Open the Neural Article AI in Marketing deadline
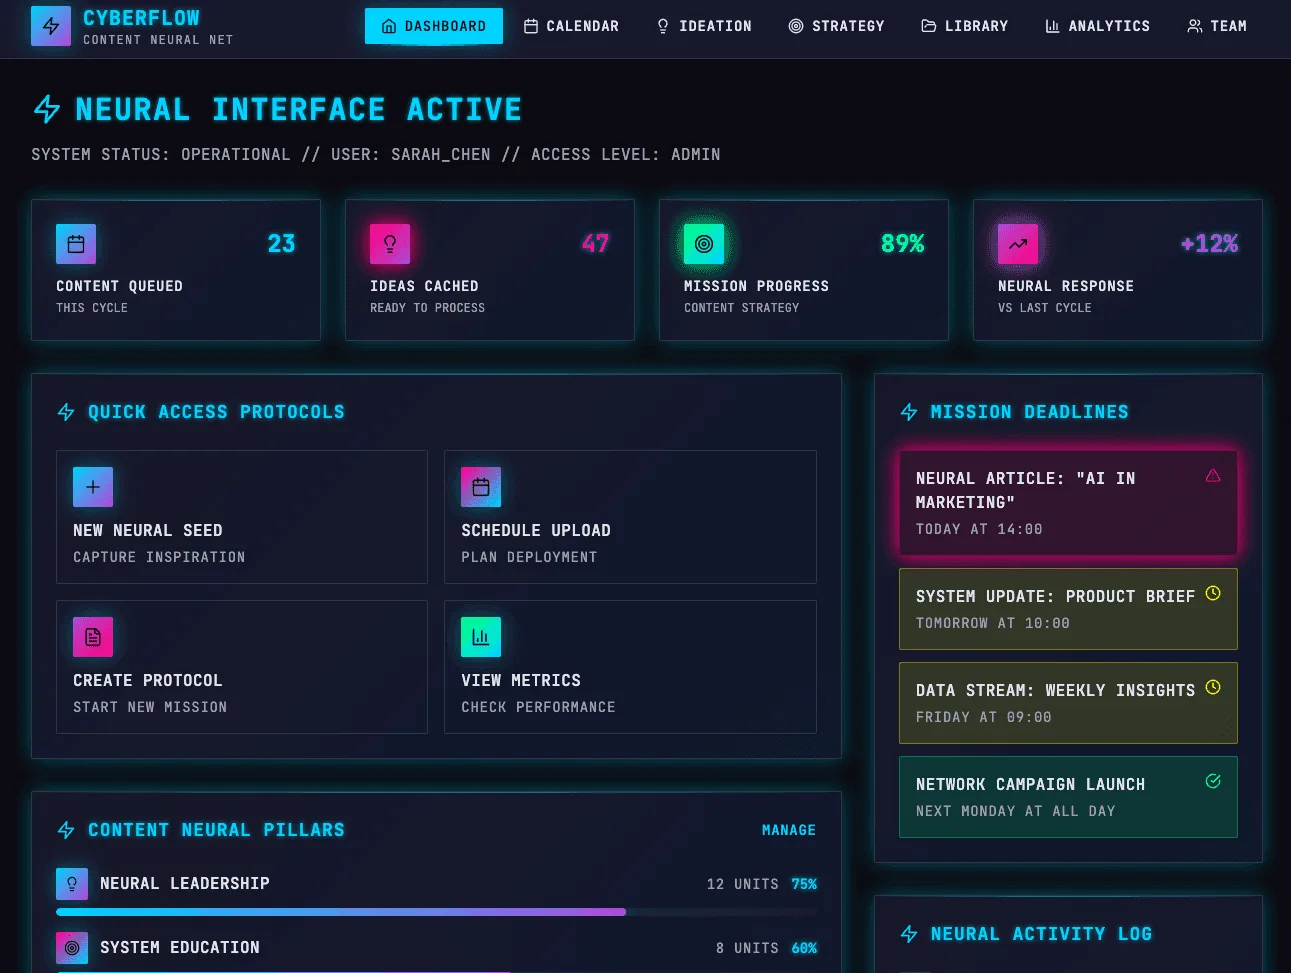Screen dimensions: 1291x973 click(x=1068, y=503)
